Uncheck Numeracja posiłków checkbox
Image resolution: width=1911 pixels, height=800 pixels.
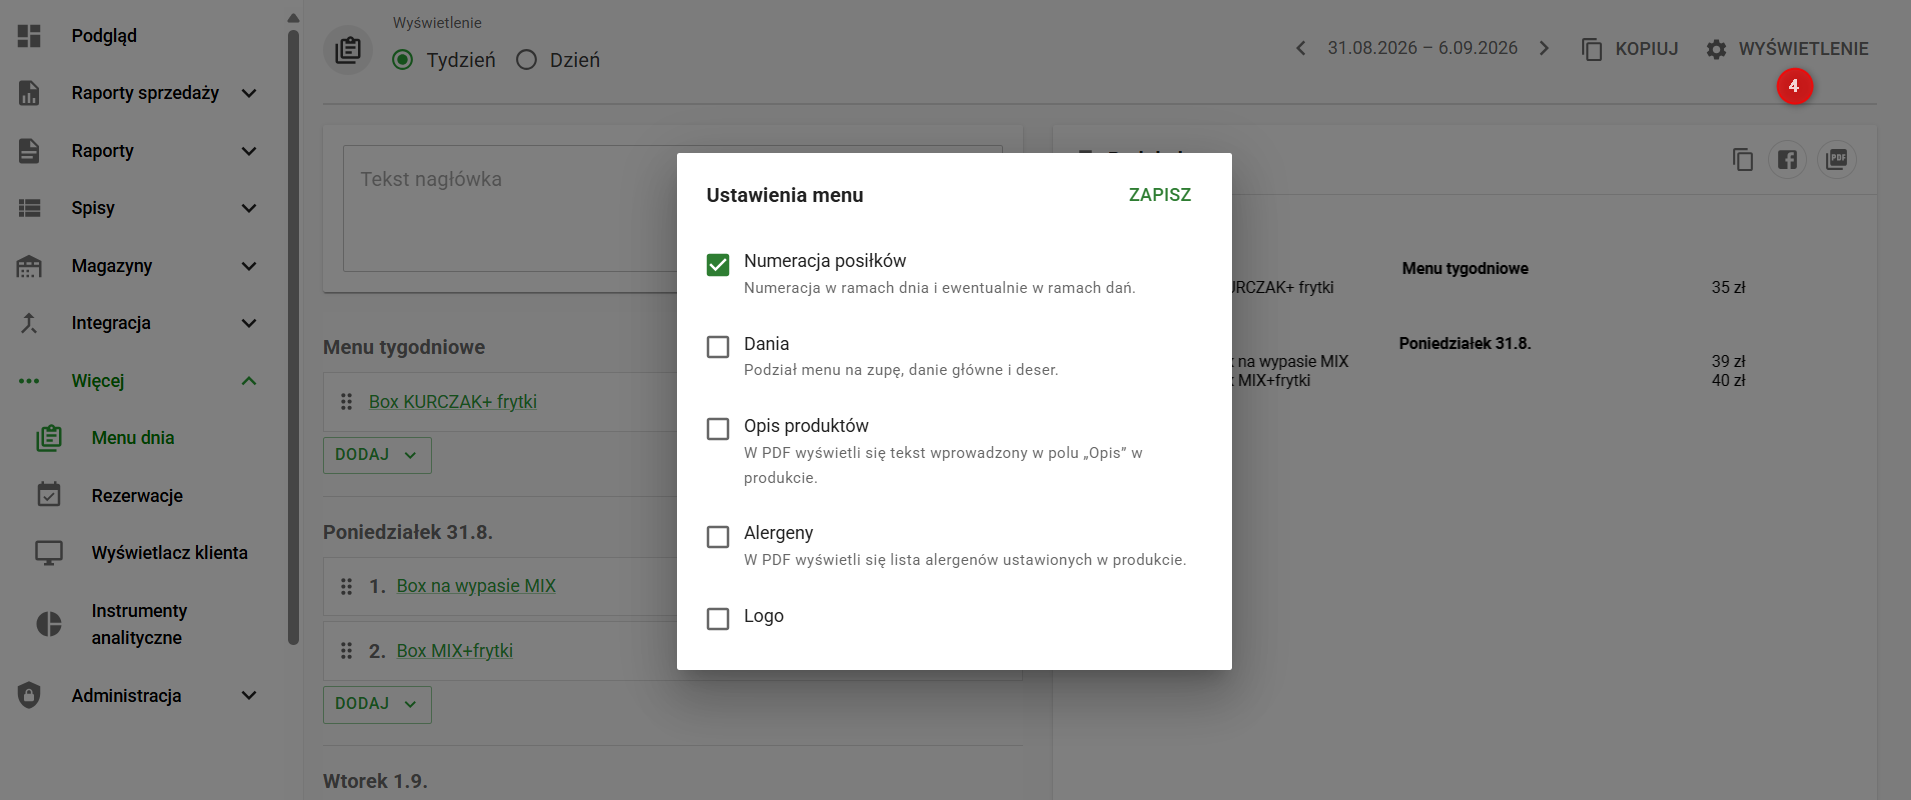pyautogui.click(x=718, y=264)
